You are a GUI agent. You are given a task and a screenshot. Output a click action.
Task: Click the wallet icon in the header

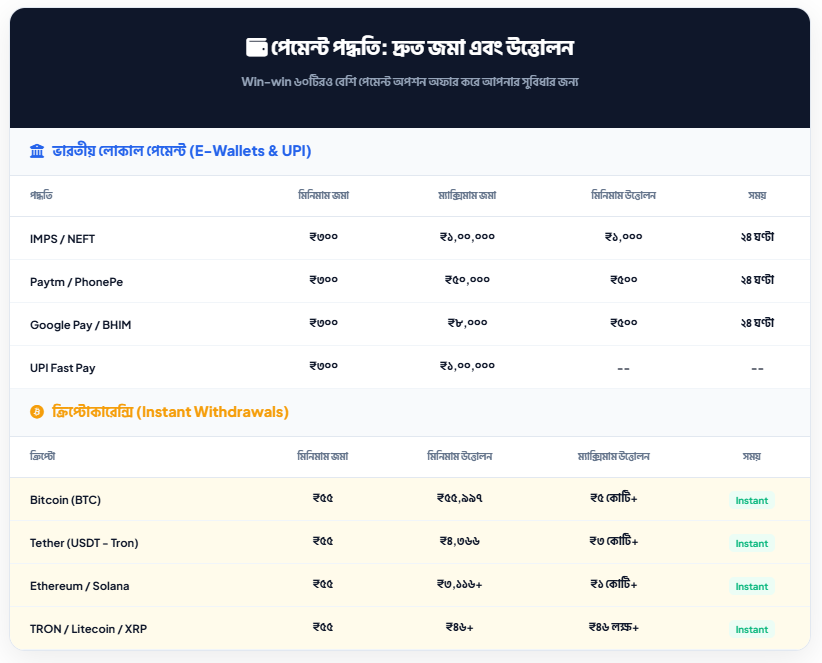256,47
